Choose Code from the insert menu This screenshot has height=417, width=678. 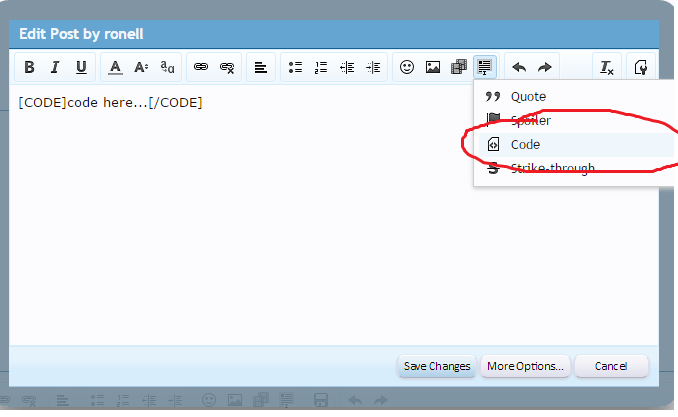tap(576, 144)
